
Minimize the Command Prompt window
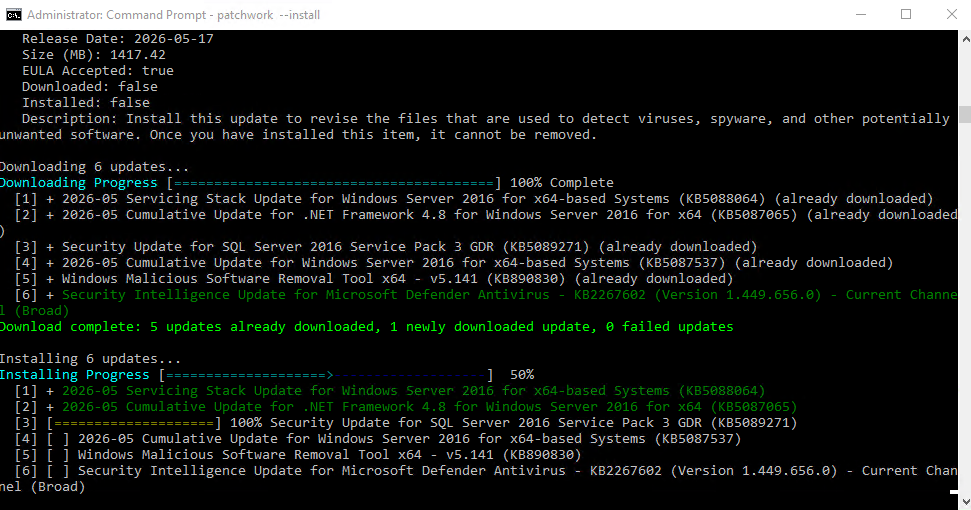[x=861, y=14]
